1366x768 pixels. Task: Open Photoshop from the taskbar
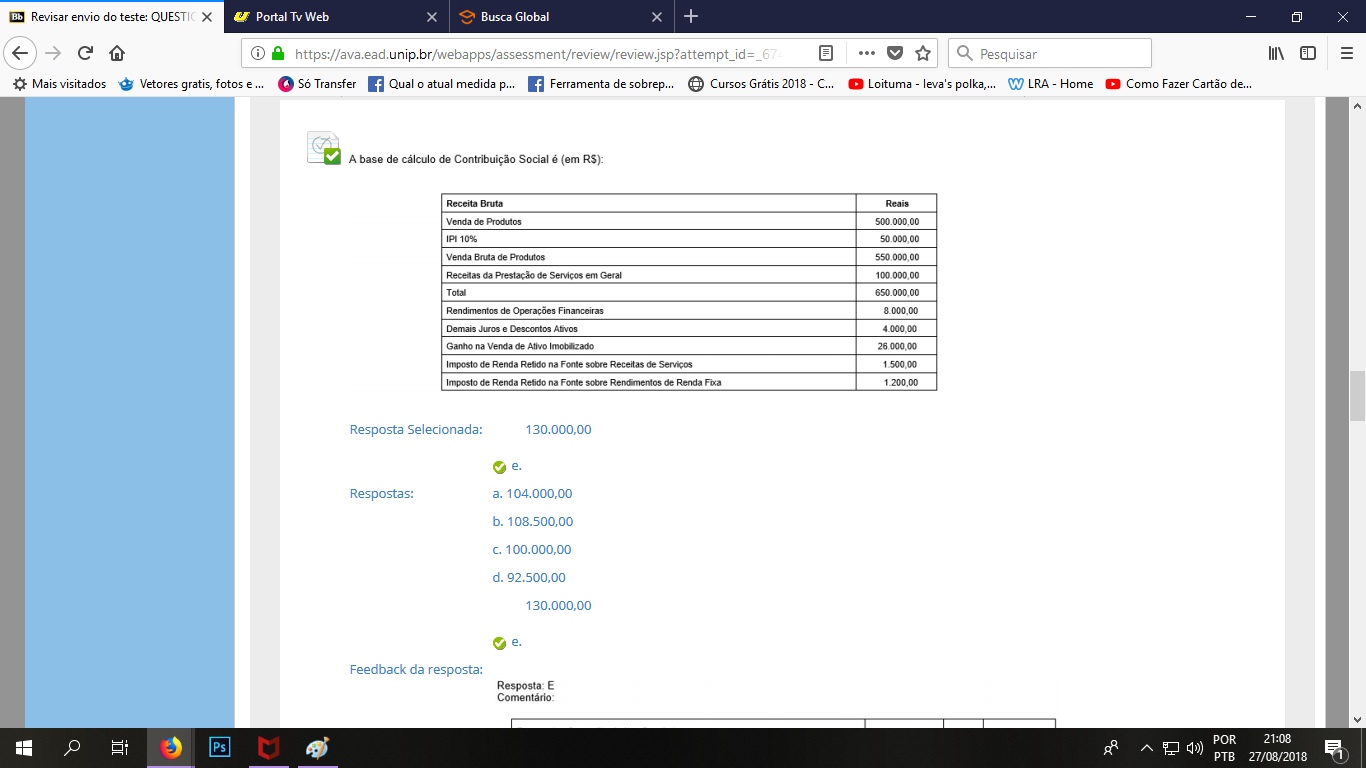(220, 747)
